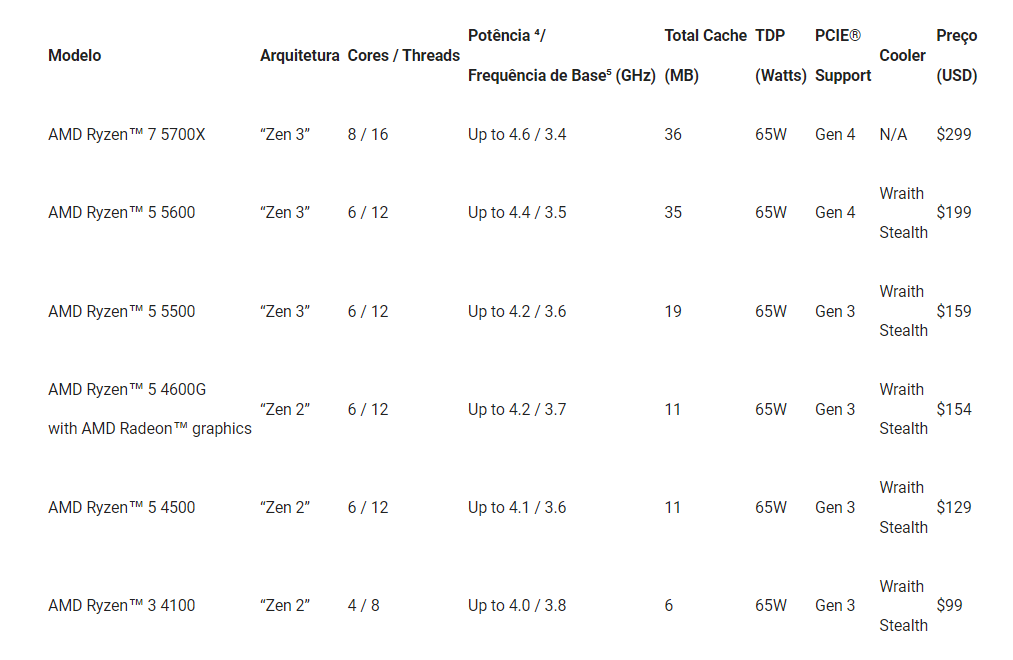Click the $99 price value
Viewport: 1013px width, 660px height.
[x=949, y=605]
